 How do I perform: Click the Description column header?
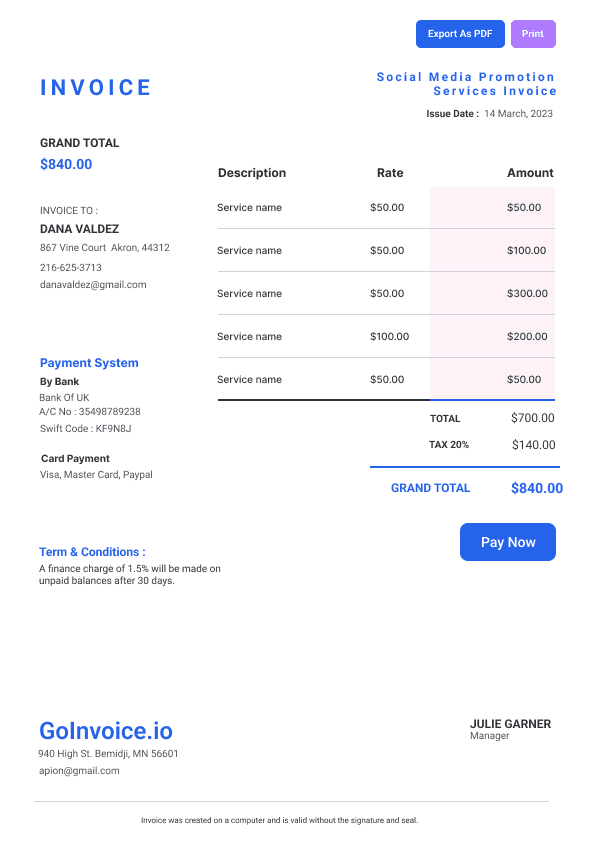[252, 173]
